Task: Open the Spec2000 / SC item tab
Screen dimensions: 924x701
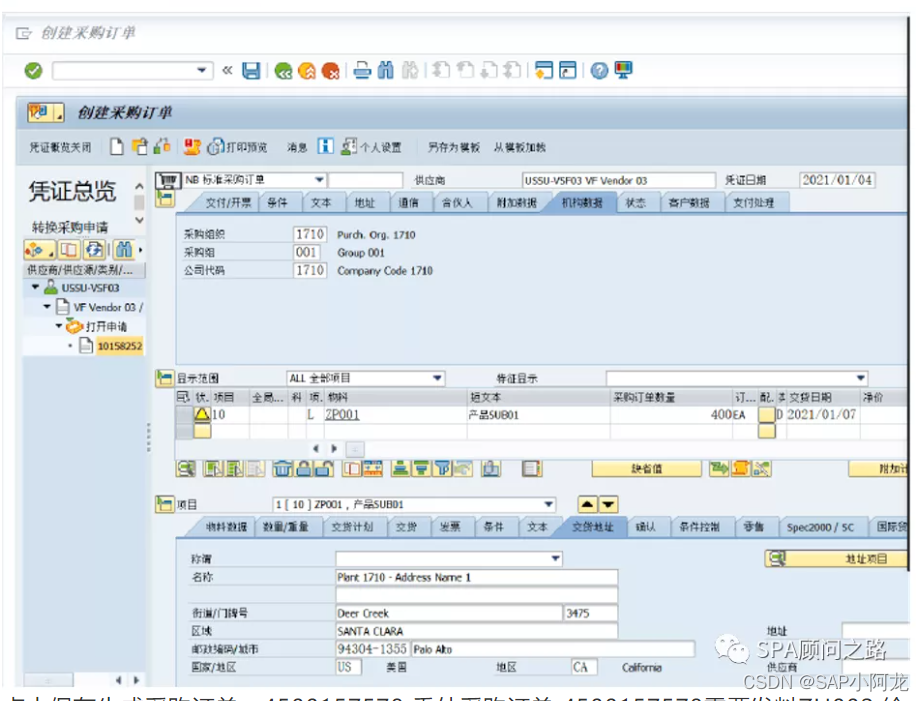Action: [x=820, y=527]
